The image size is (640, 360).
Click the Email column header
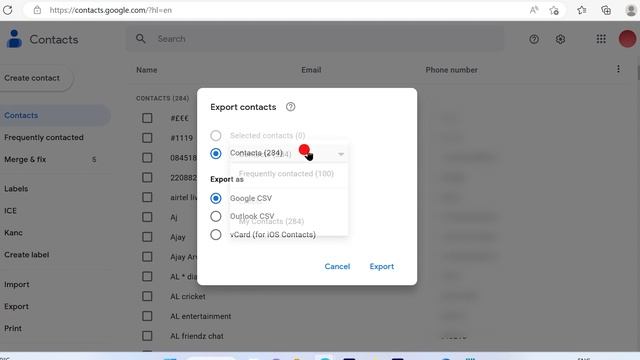tap(311, 70)
